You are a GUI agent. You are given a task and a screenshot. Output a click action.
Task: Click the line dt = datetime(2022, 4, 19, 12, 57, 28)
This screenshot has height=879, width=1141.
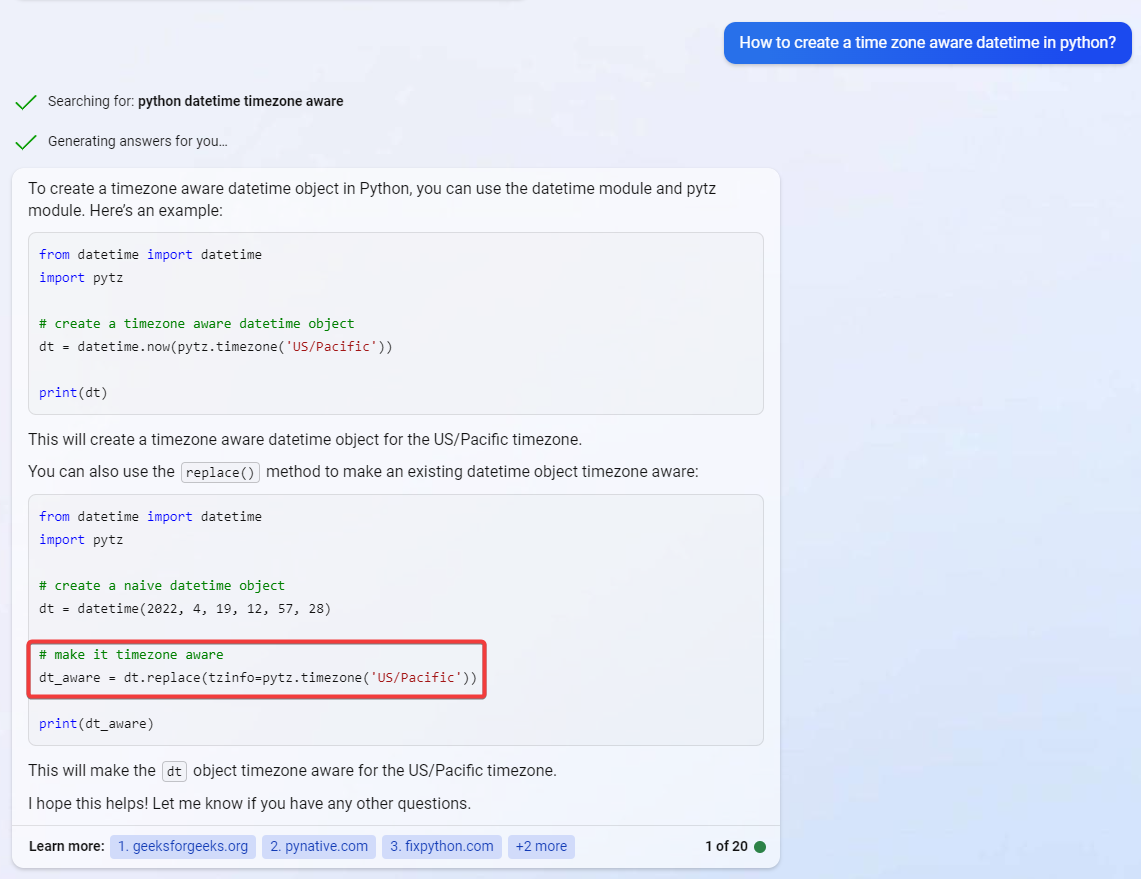pos(185,608)
